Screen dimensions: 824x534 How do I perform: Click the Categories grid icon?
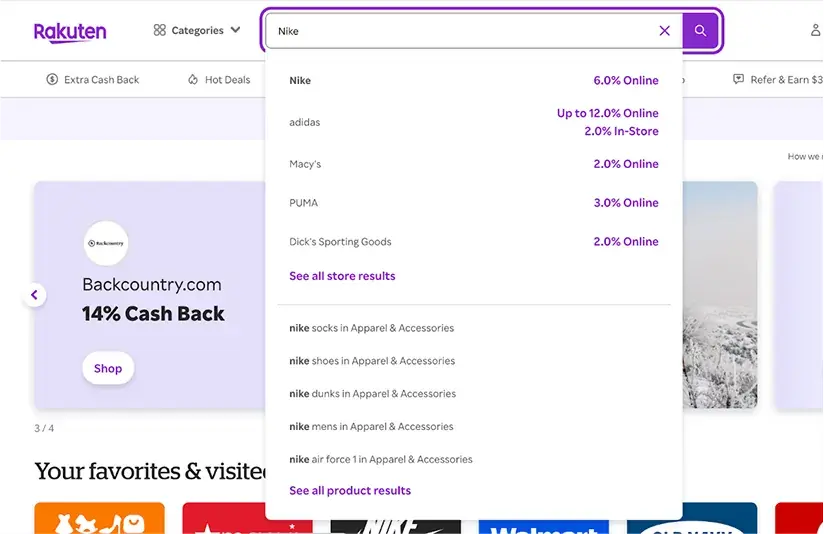[160, 30]
